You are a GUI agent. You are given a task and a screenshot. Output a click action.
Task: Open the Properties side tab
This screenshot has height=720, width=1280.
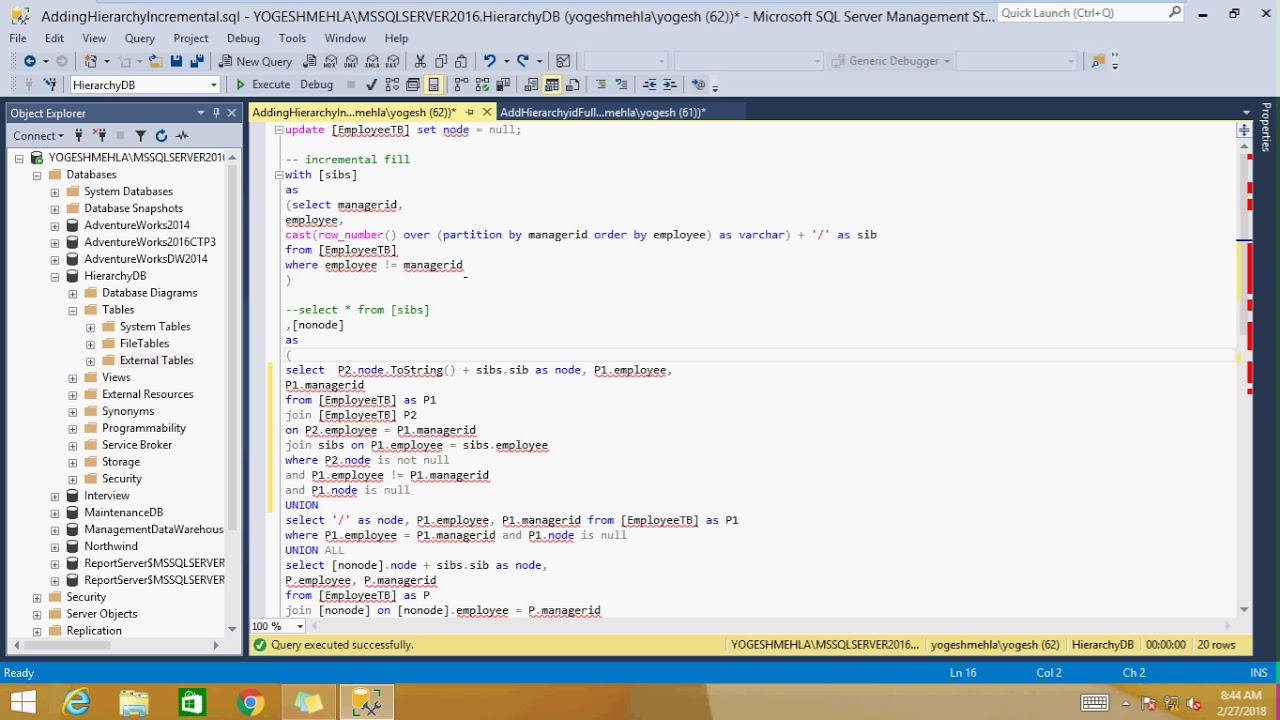[1267, 127]
